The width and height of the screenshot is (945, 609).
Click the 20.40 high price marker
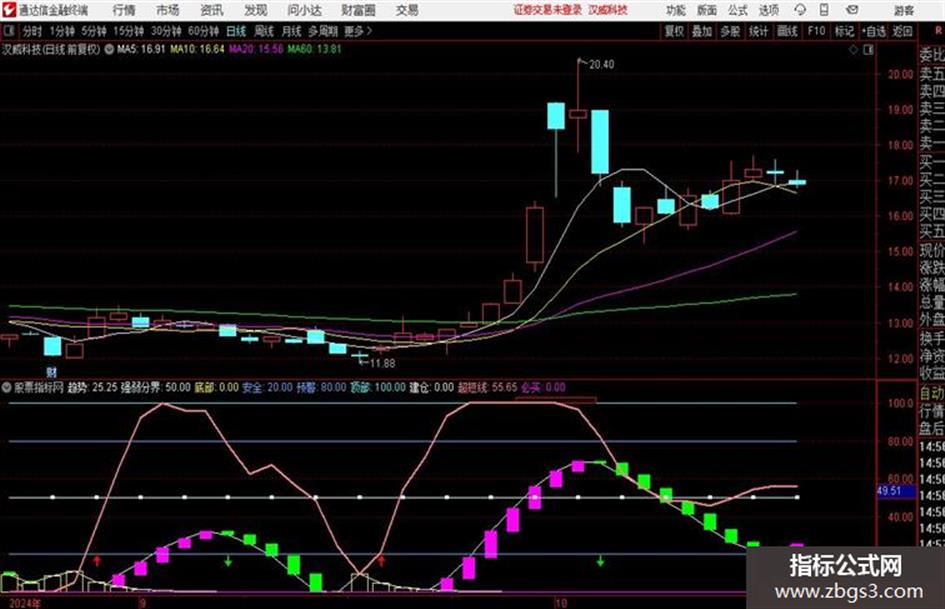coord(601,65)
